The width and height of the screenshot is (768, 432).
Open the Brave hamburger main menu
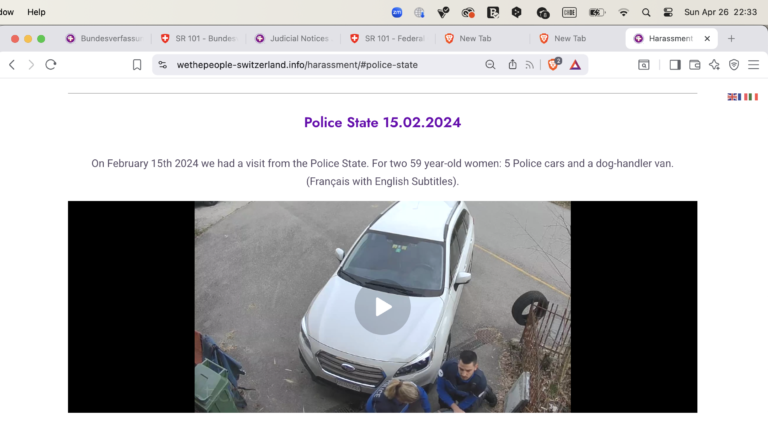754,64
